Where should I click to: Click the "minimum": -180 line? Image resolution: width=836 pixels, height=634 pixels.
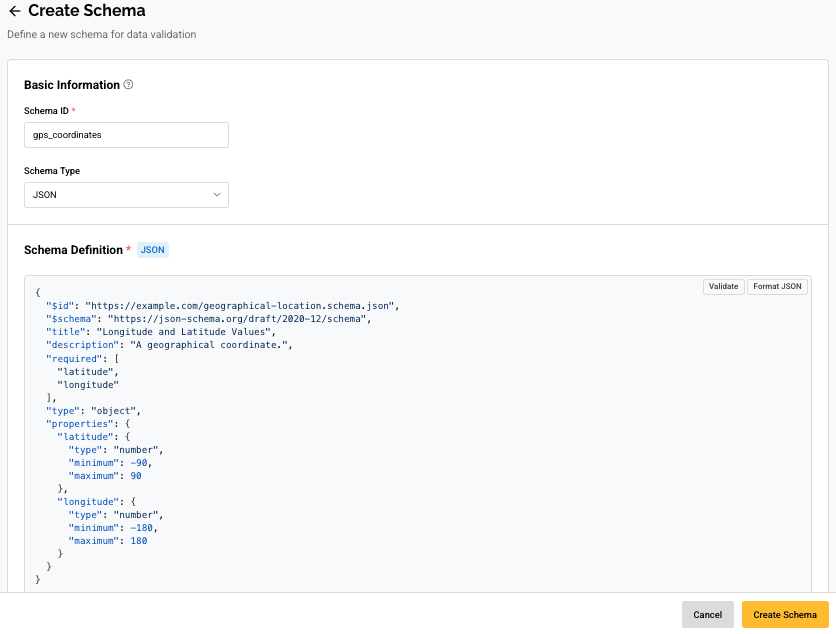pos(113,527)
